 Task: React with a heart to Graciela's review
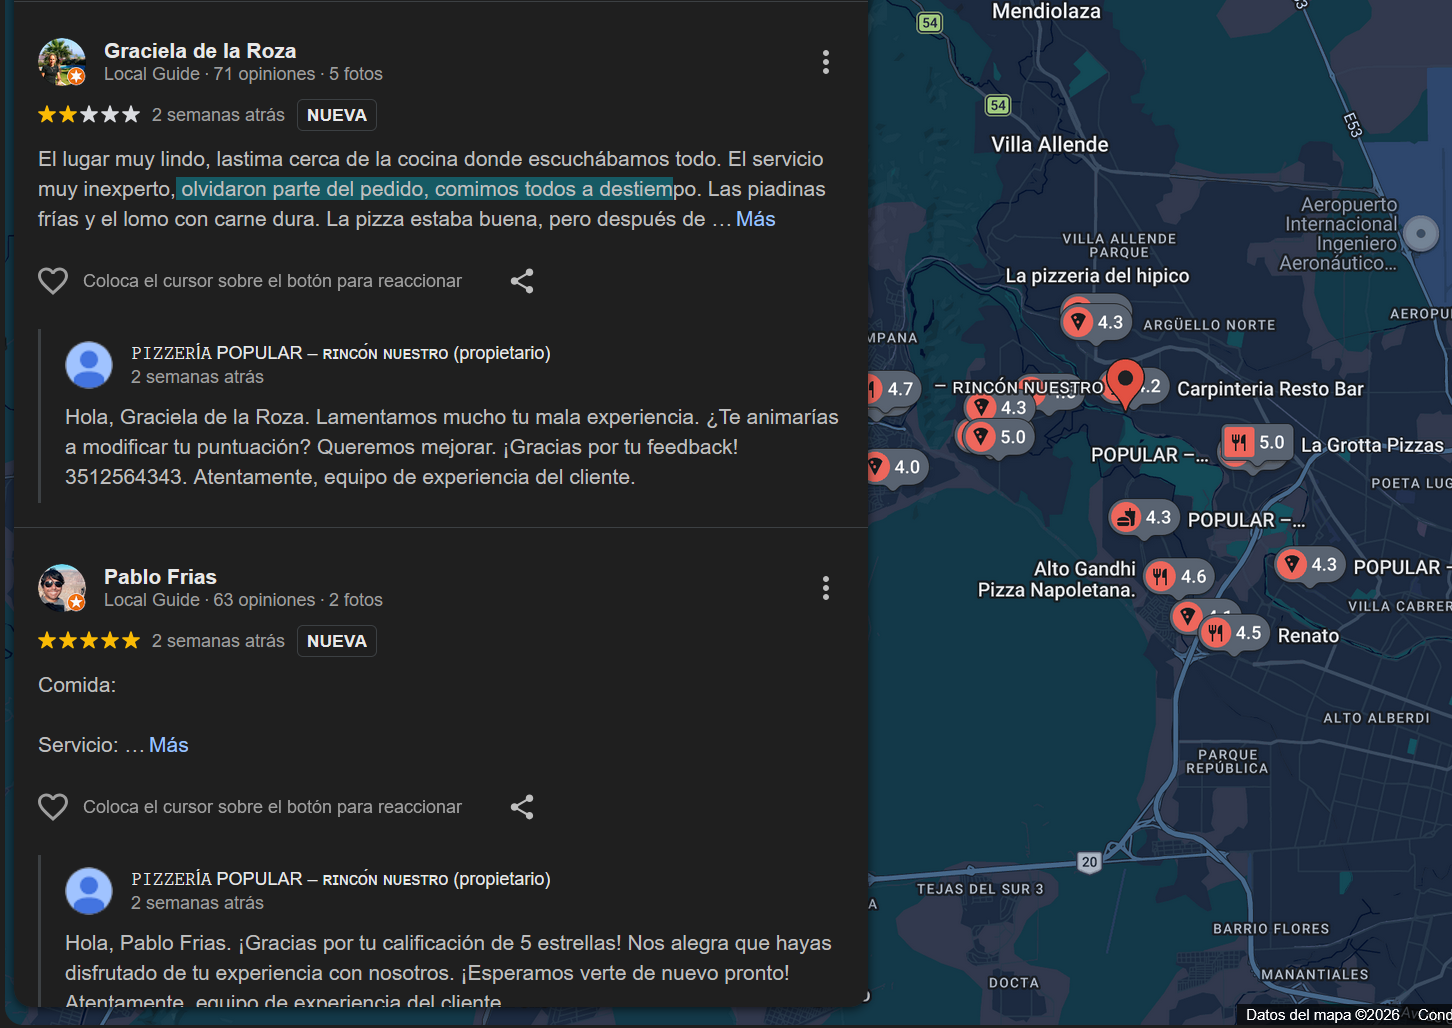pyautogui.click(x=53, y=280)
